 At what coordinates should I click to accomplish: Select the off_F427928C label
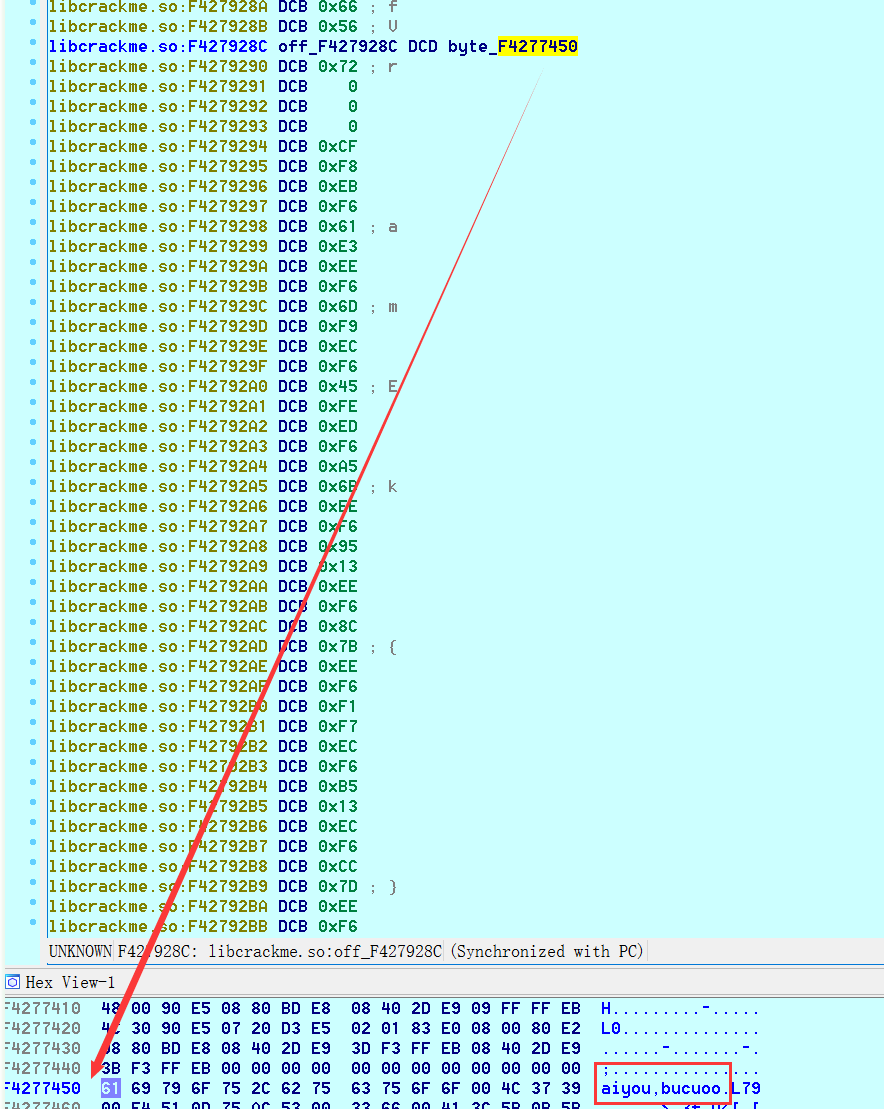pyautogui.click(x=338, y=47)
